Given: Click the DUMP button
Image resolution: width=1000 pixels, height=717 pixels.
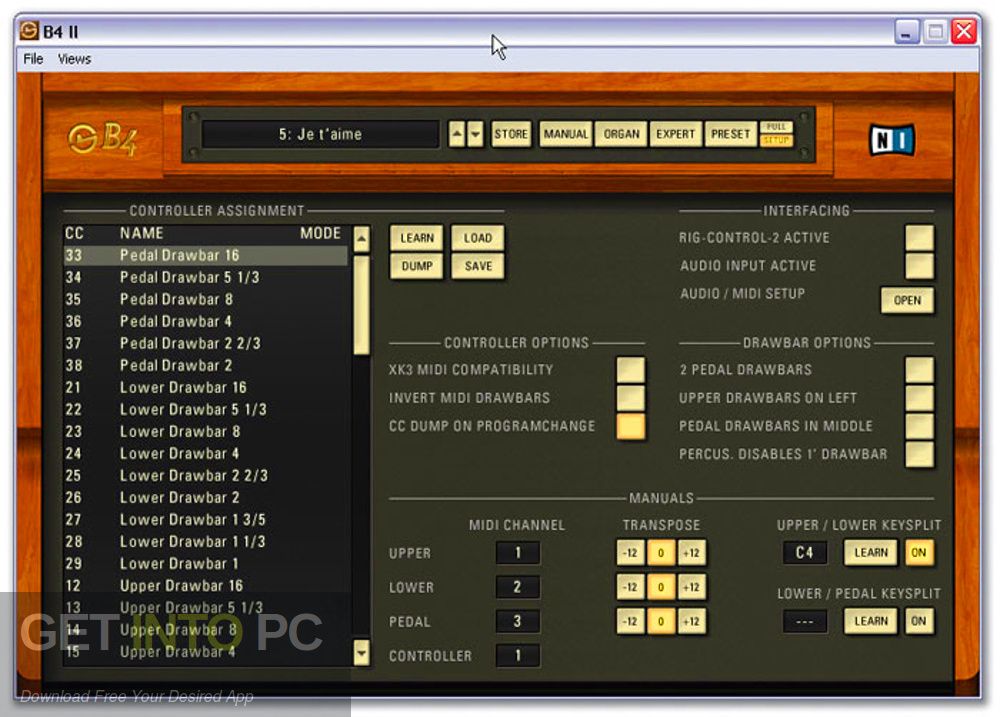Looking at the screenshot, I should click(x=416, y=266).
